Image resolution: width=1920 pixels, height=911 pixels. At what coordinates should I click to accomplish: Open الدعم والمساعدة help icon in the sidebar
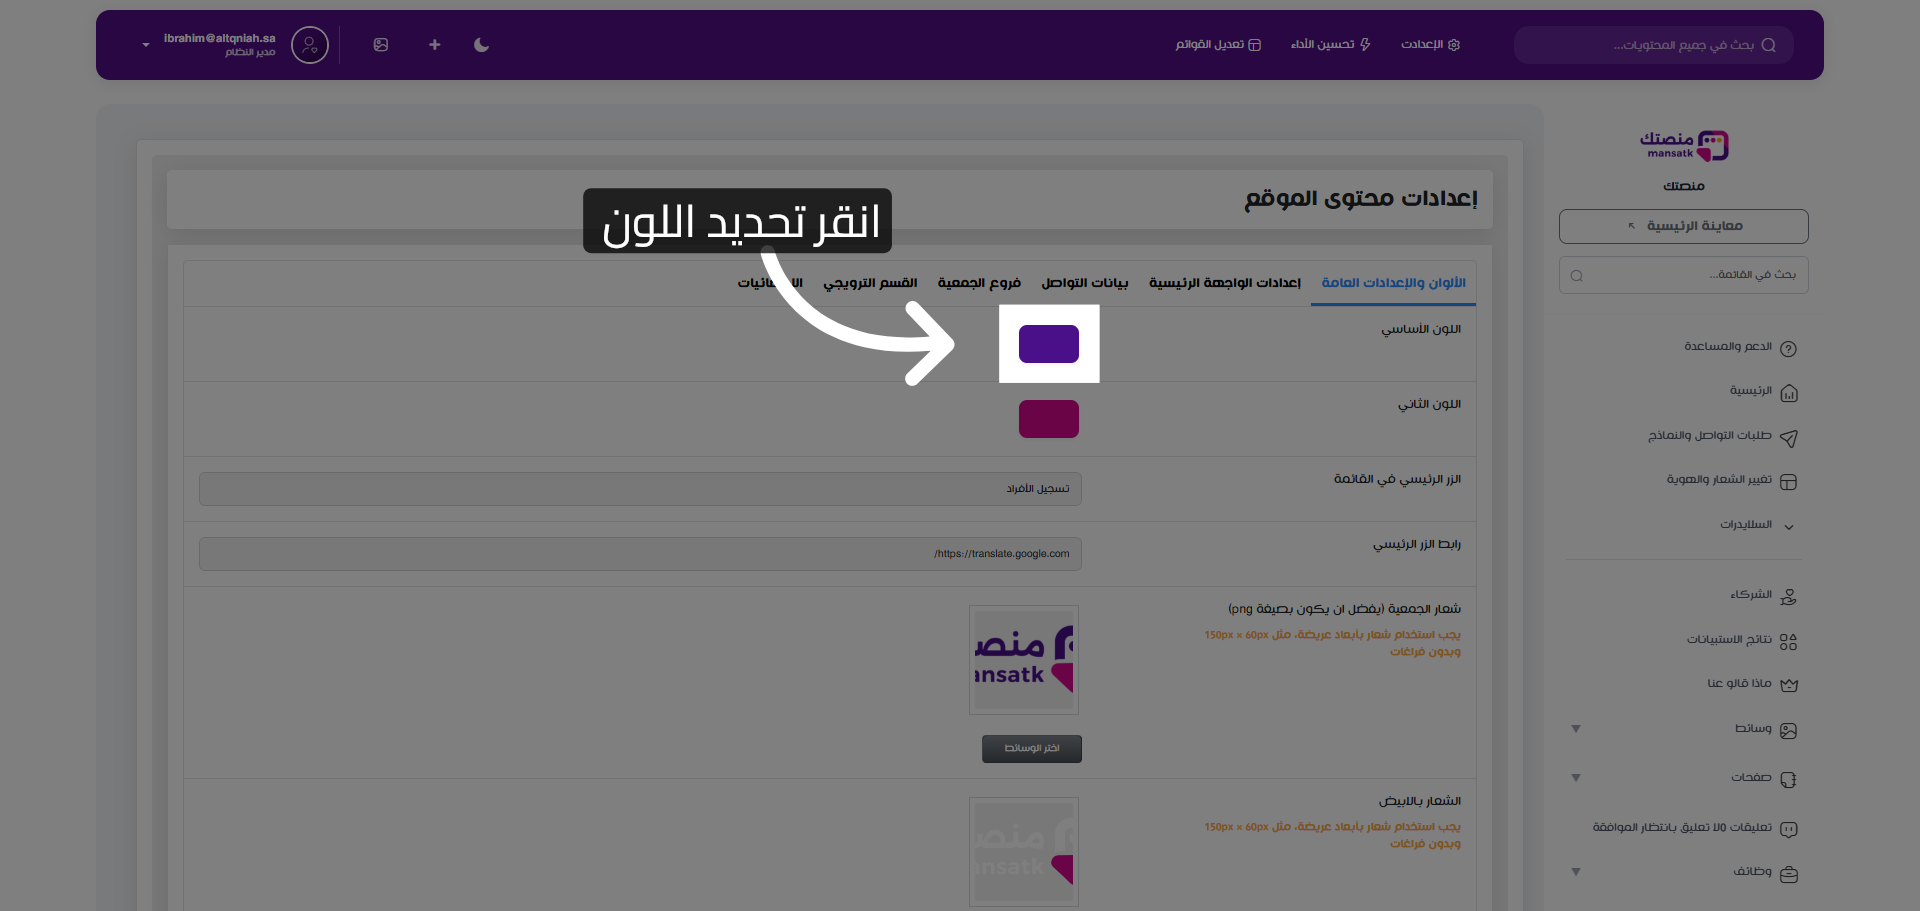tap(1790, 347)
